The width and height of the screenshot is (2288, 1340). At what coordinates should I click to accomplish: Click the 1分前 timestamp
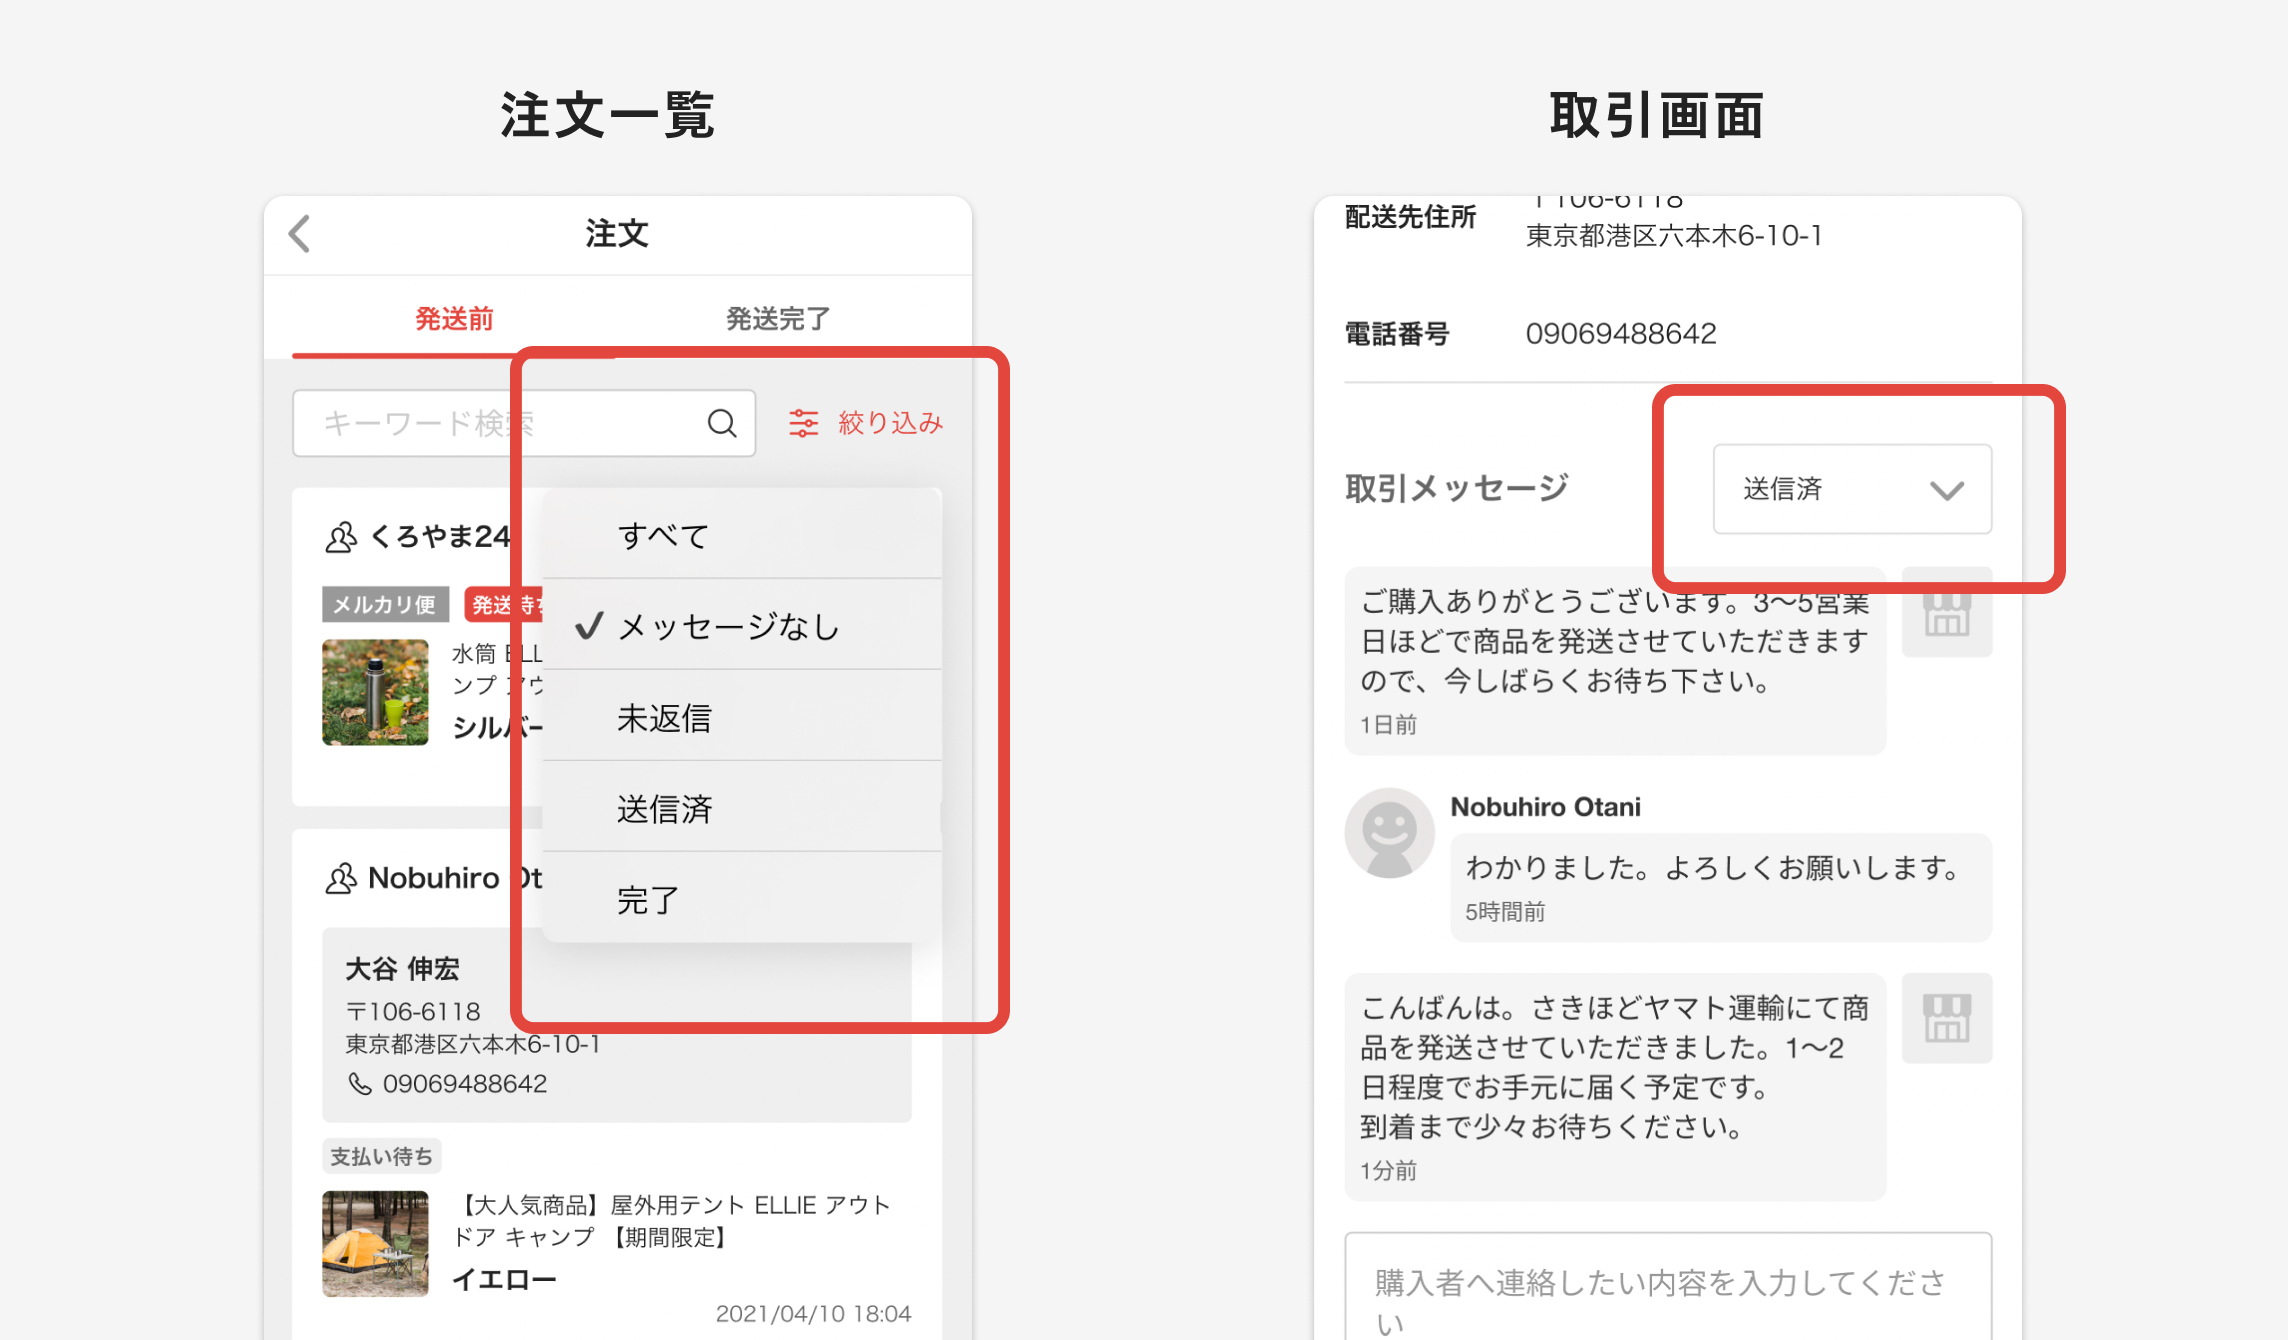tap(1388, 1171)
